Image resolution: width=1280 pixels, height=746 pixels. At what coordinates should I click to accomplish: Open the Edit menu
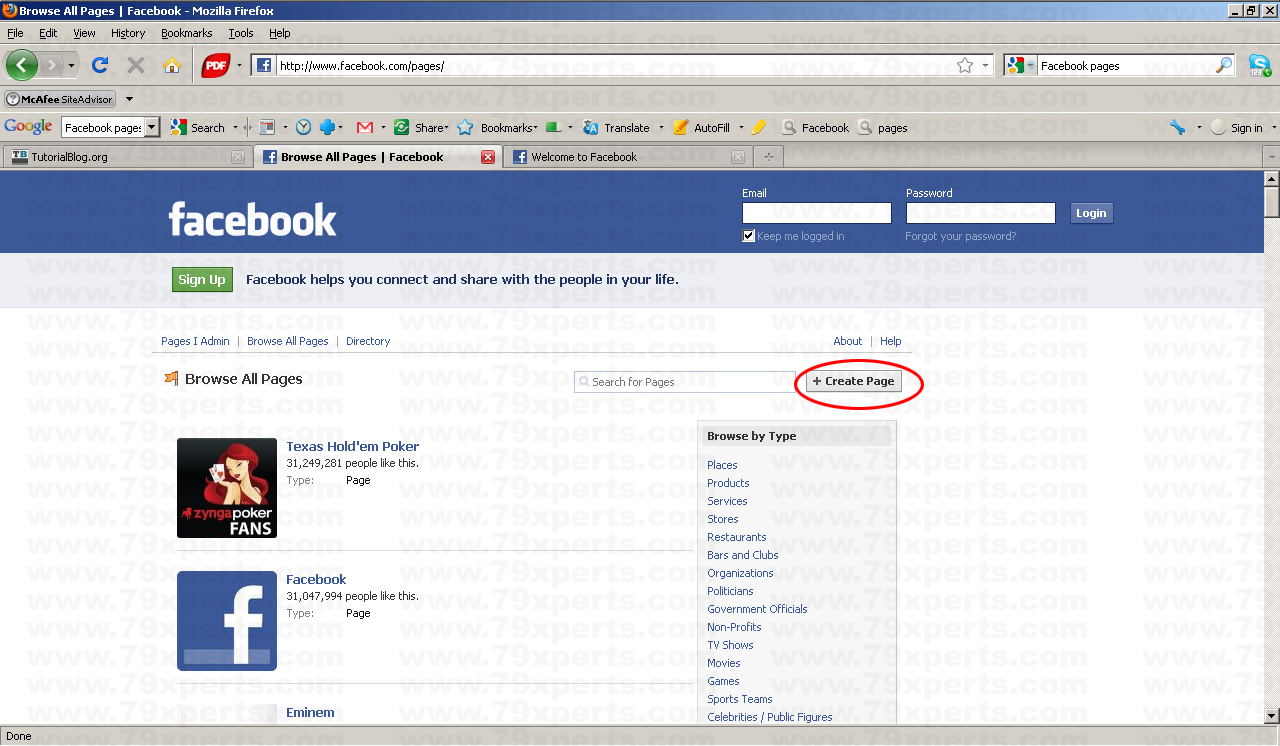point(48,33)
